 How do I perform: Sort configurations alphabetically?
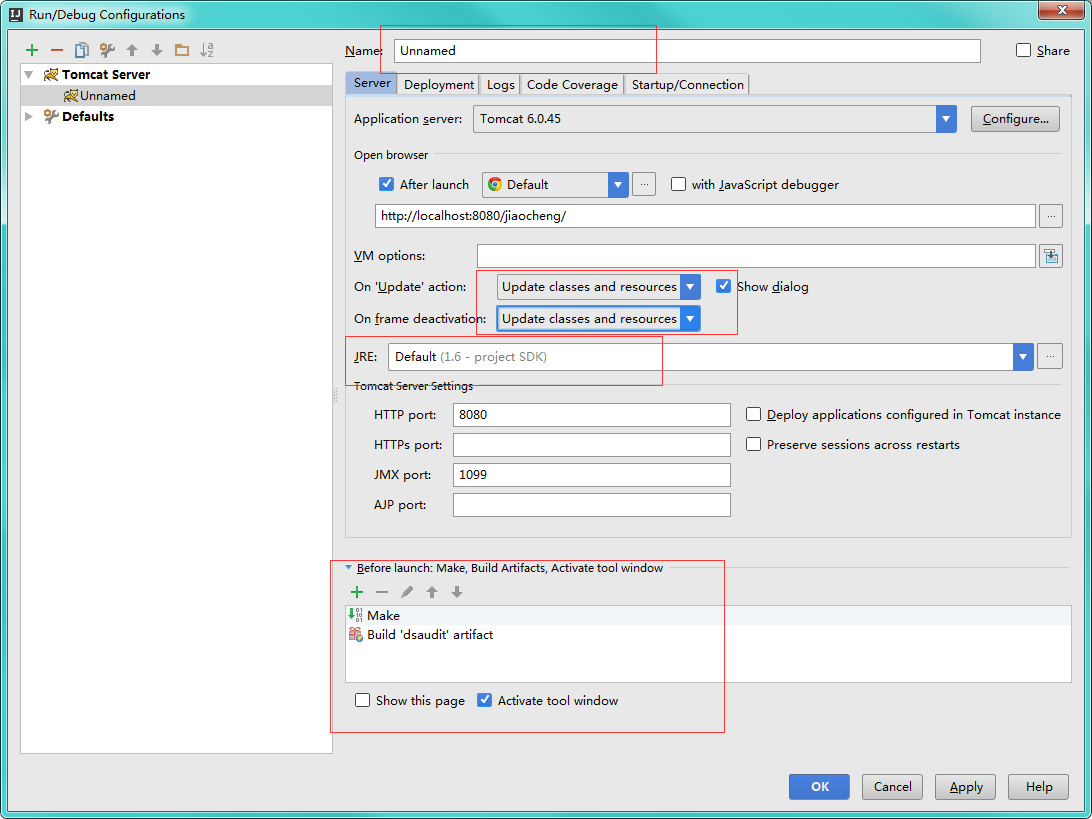[207, 50]
